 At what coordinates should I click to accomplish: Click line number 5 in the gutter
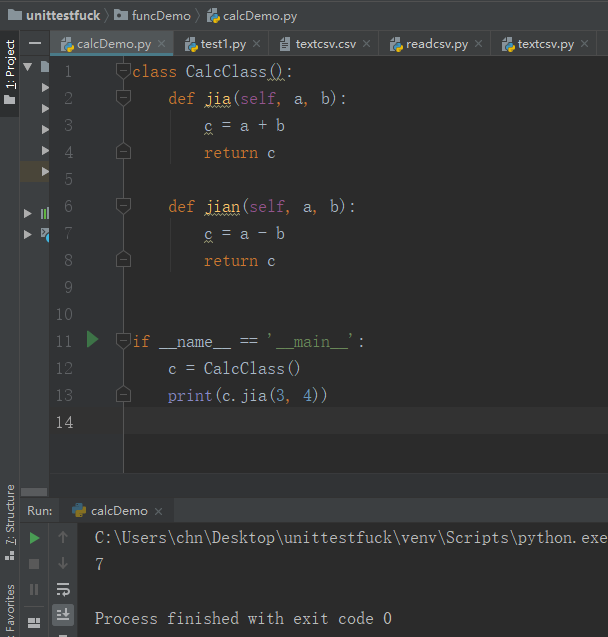tap(68, 179)
